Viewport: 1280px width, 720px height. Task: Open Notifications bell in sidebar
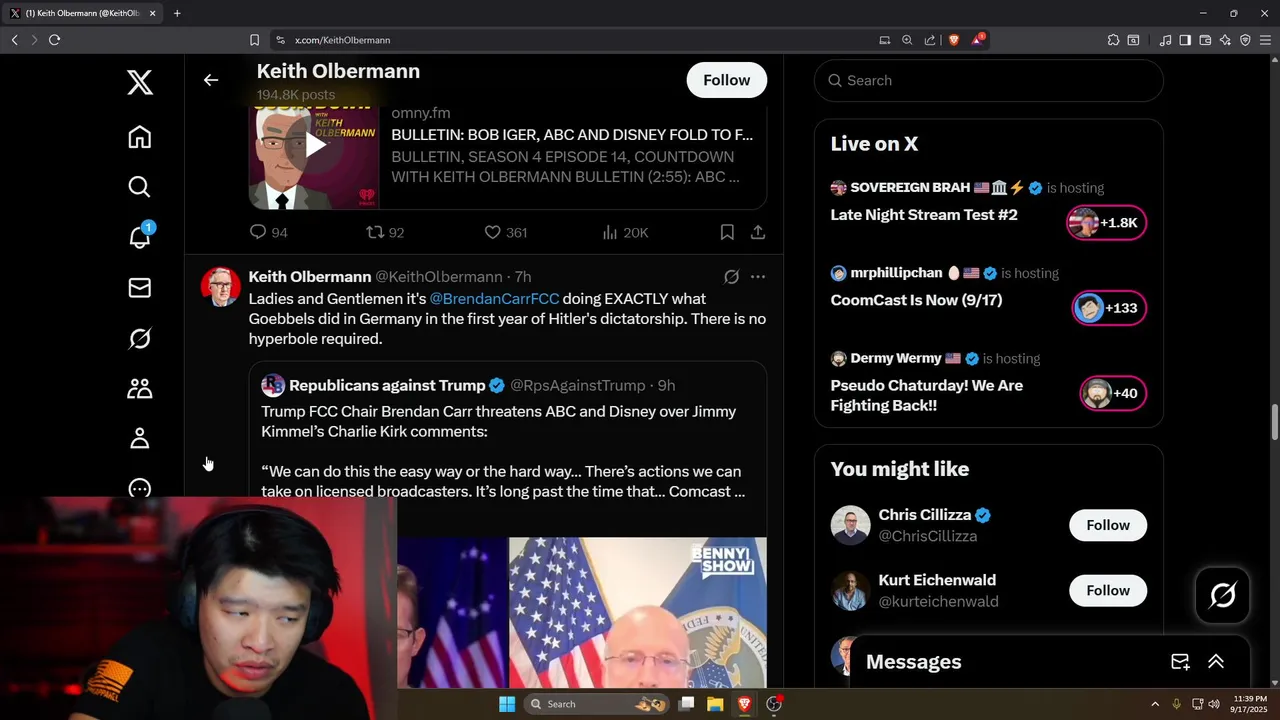[140, 236]
